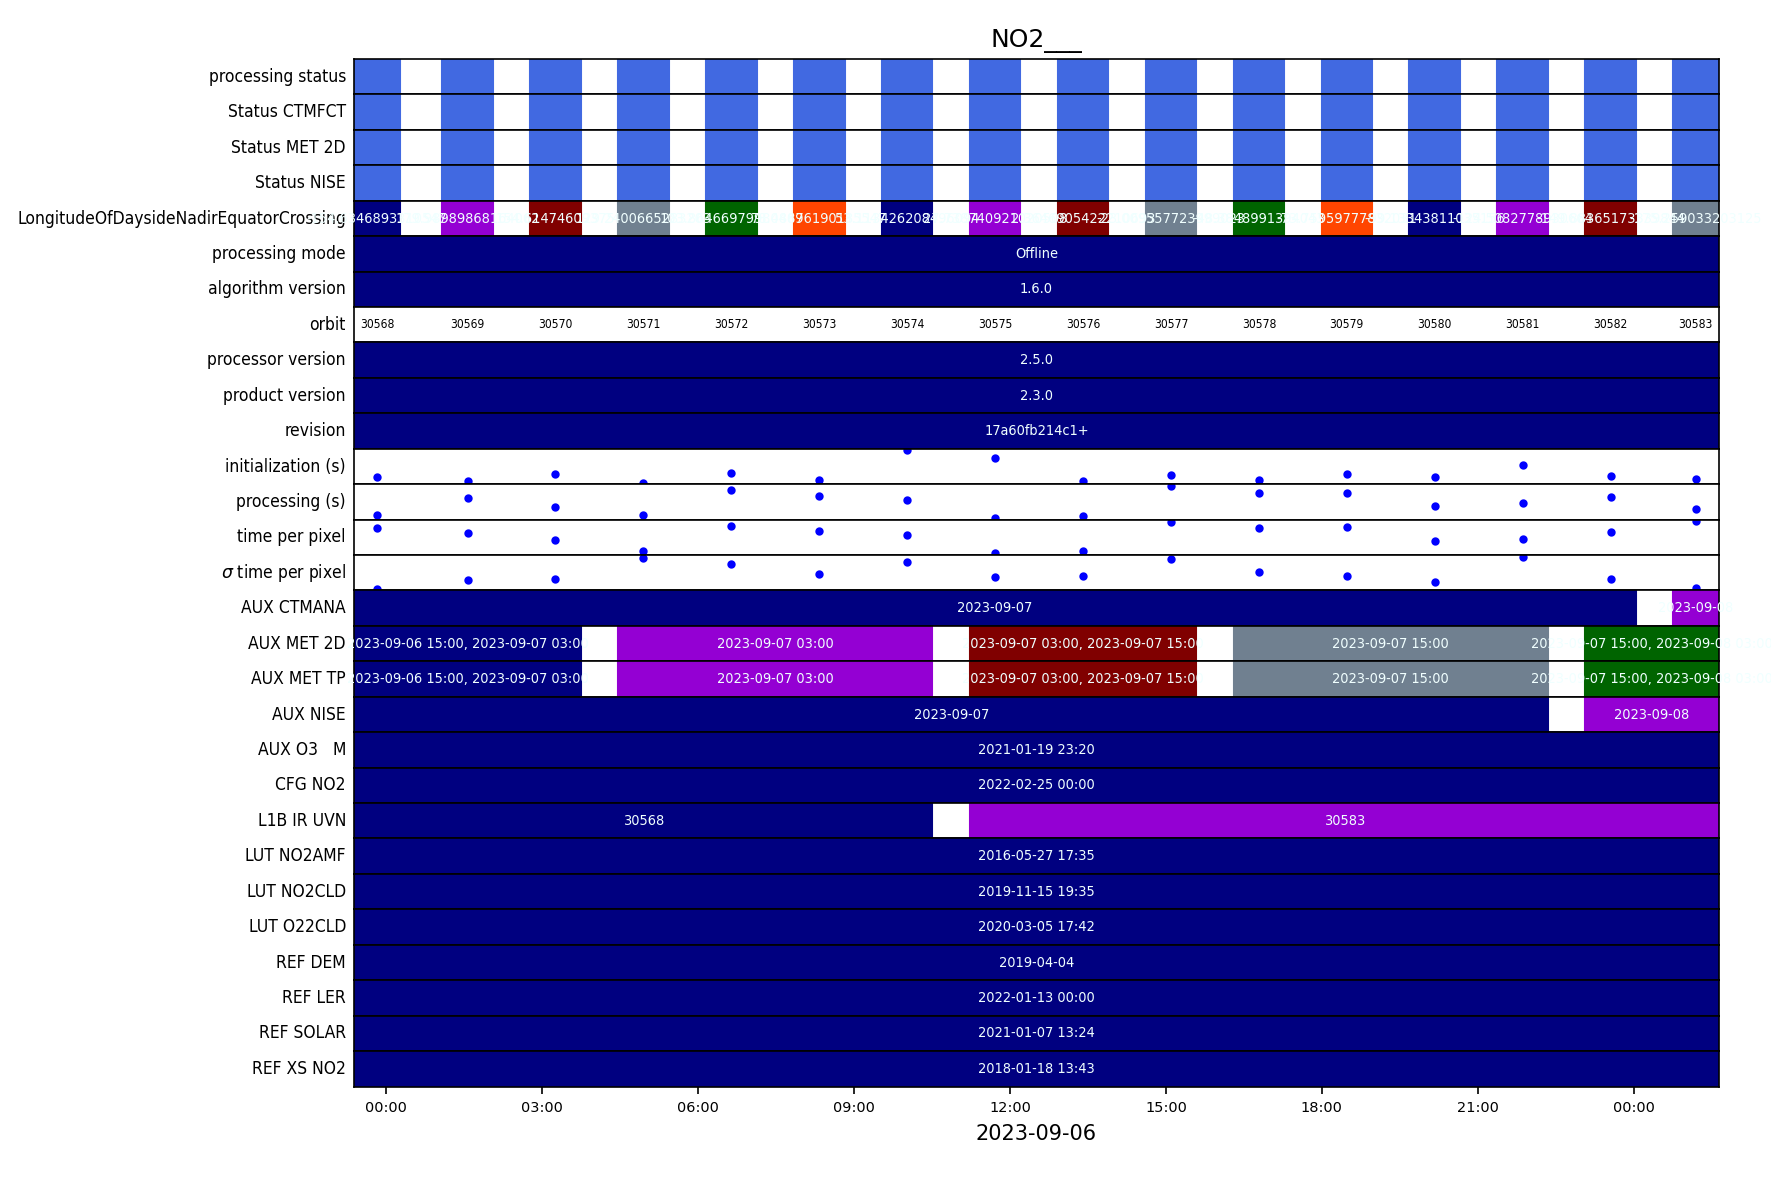This screenshot has height=1181, width=1771.
Task: Click the 1.6.0 algorithm version value
Action: coord(1036,288)
